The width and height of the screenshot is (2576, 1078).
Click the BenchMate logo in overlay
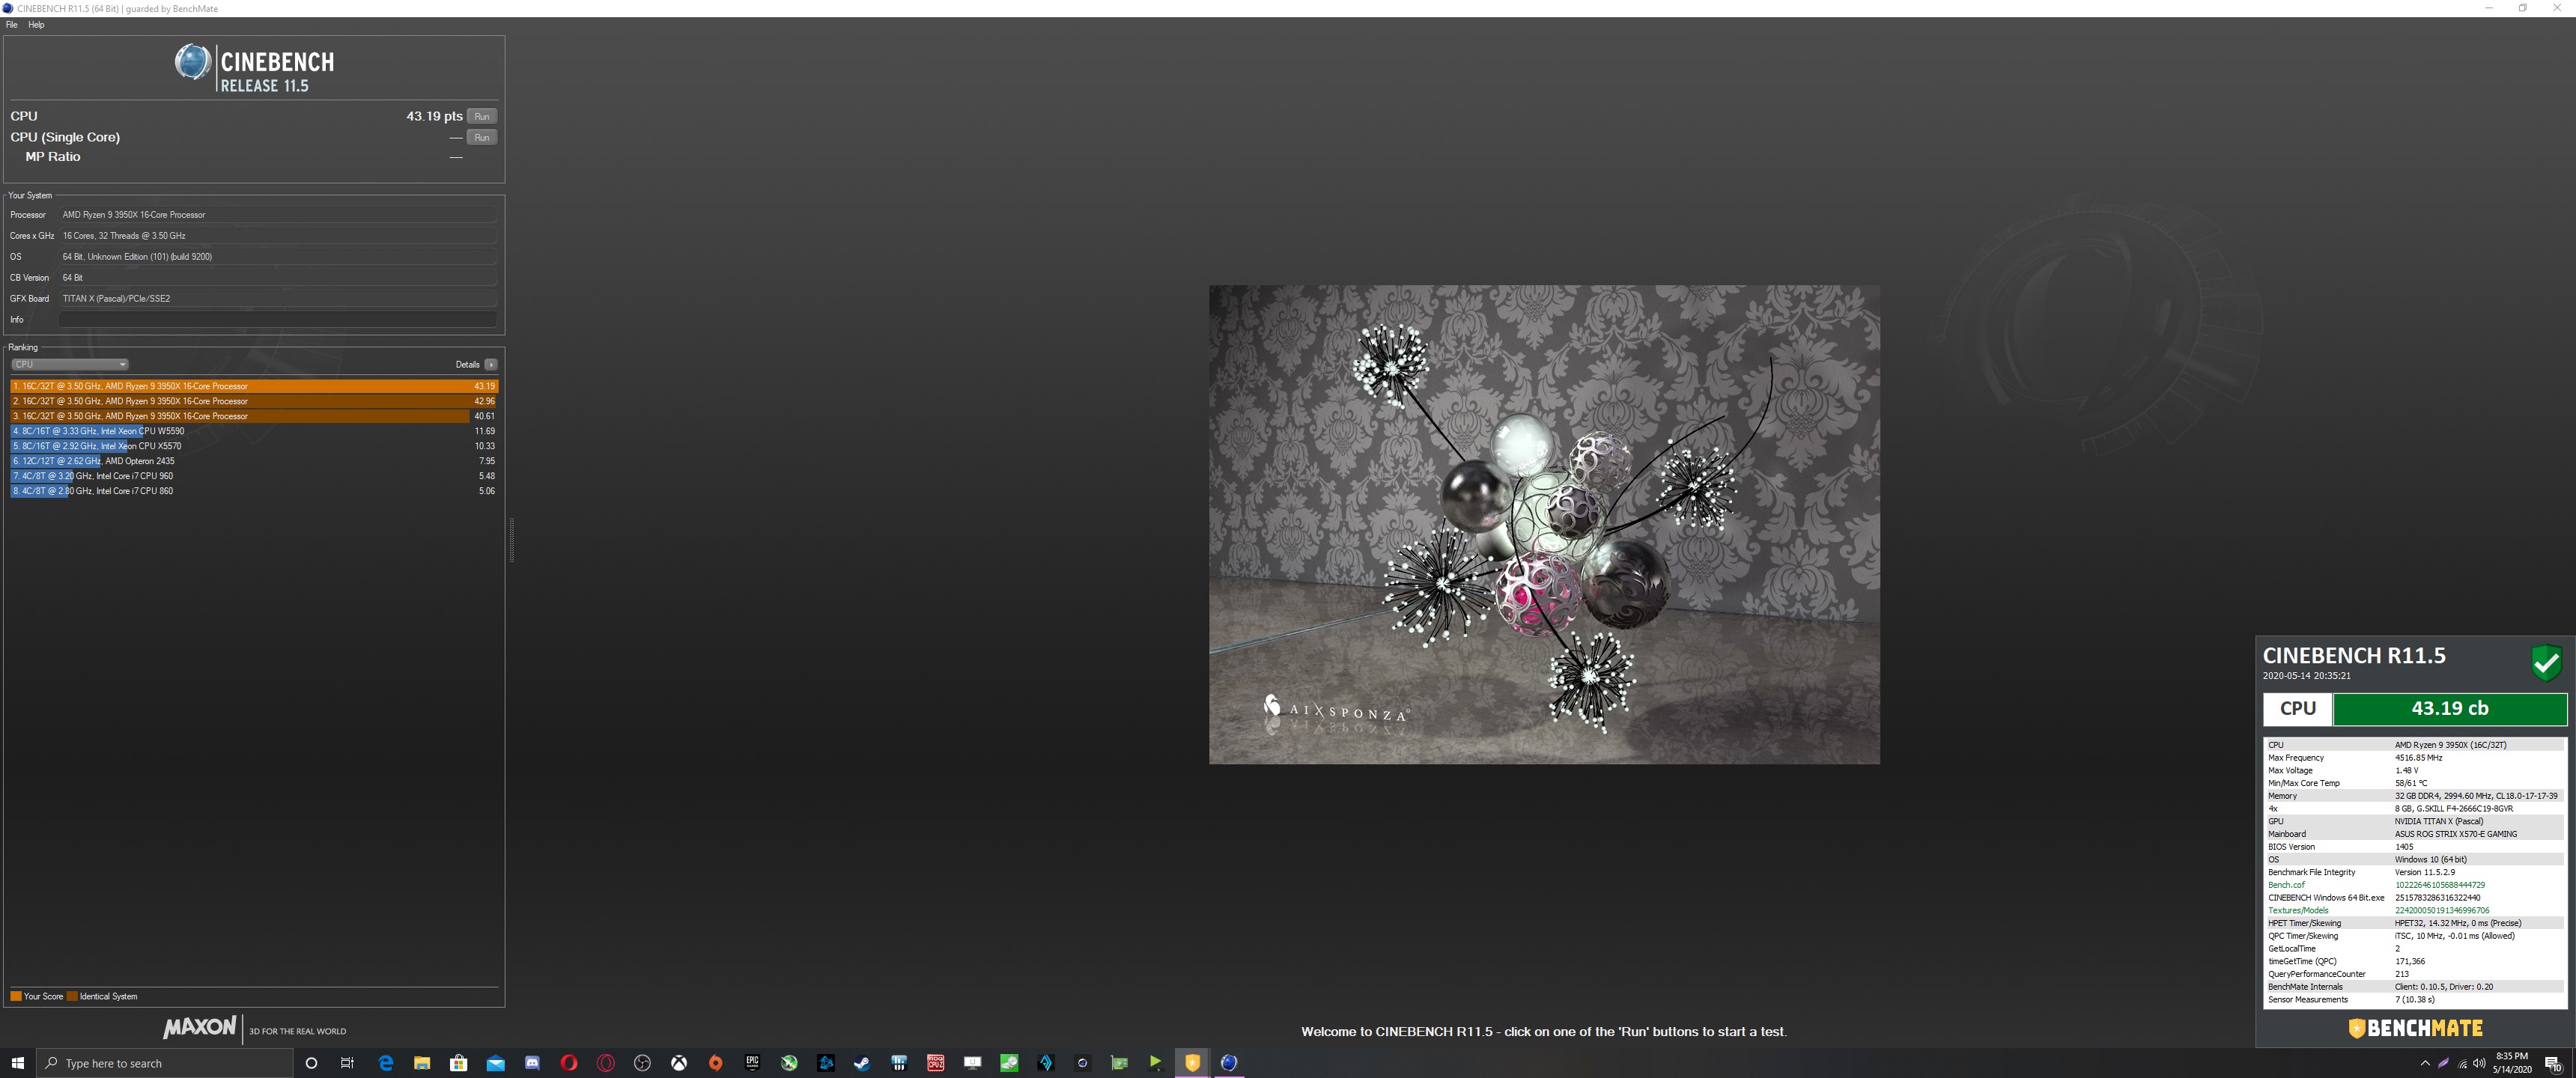pyautogui.click(x=2415, y=1028)
